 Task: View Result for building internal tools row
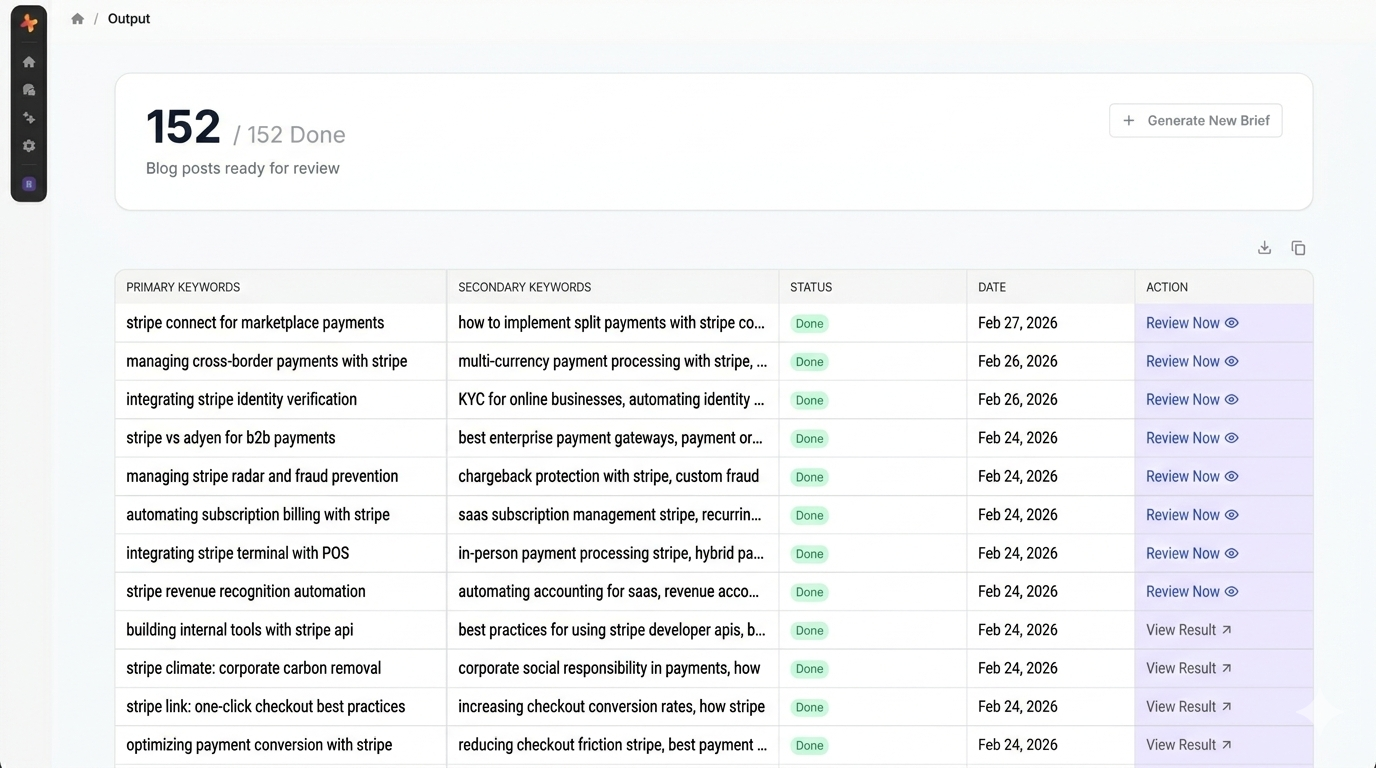[1188, 630]
